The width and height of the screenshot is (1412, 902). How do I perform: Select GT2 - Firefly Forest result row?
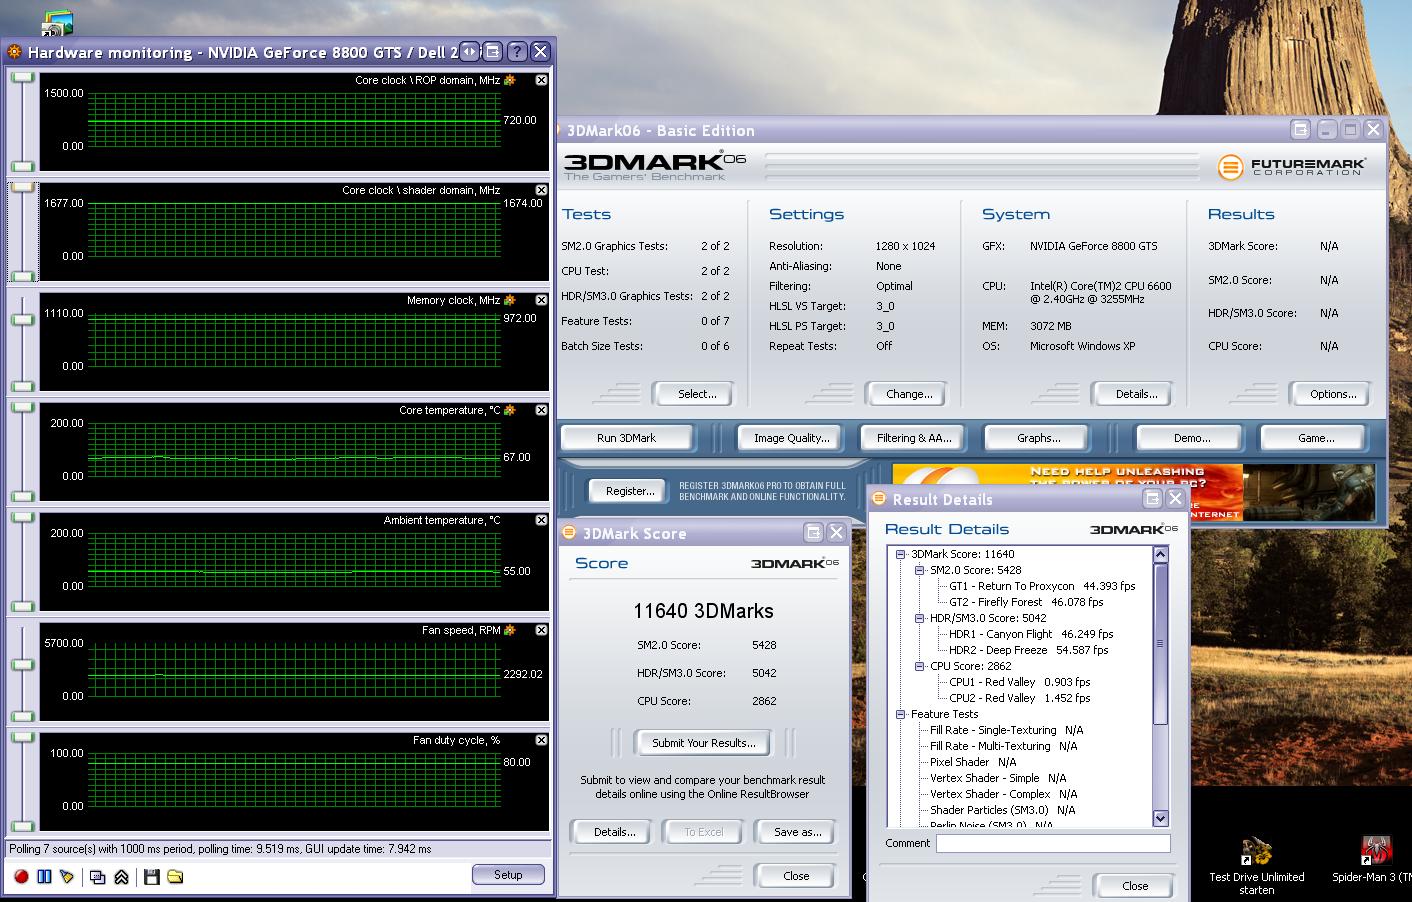pyautogui.click(x=1026, y=602)
